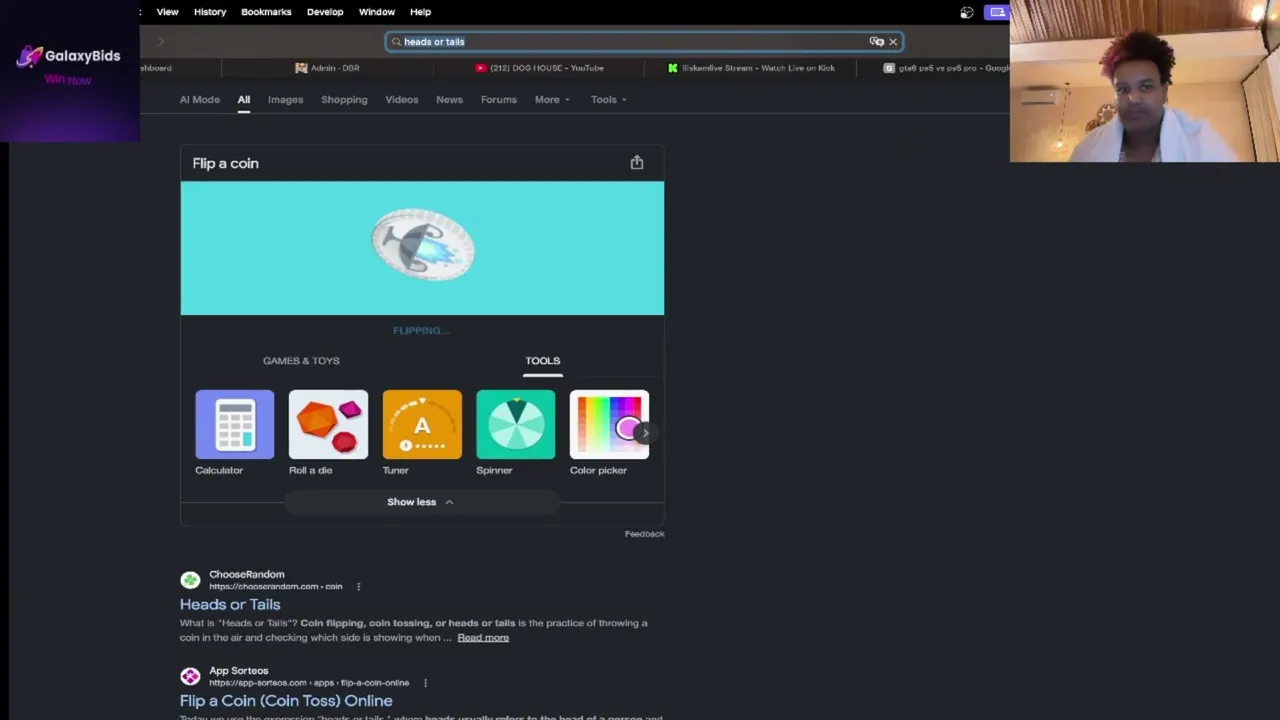Switch to News results tab

pyautogui.click(x=449, y=100)
